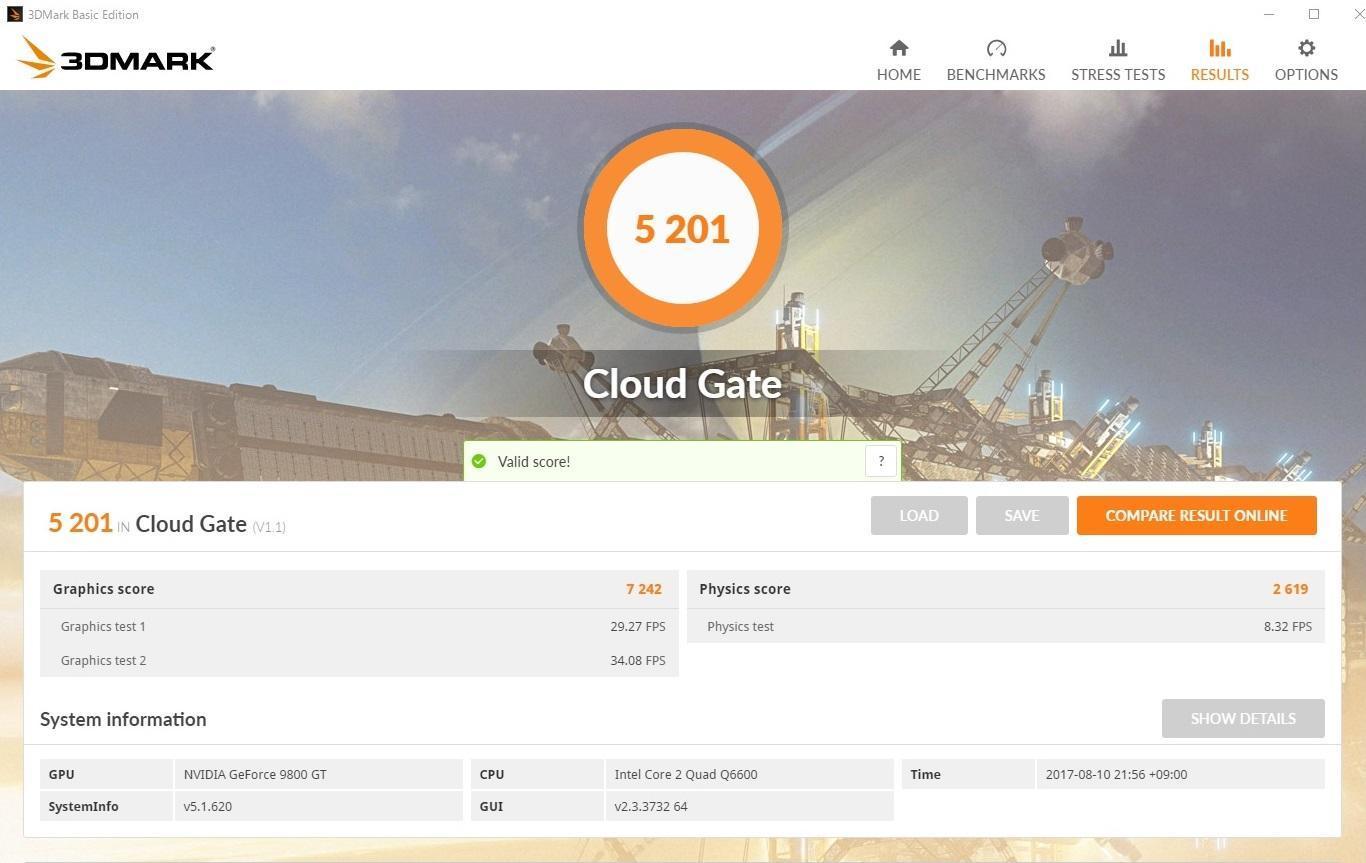1366x863 pixels.
Task: Click the Results bars icon
Action: (x=1219, y=48)
